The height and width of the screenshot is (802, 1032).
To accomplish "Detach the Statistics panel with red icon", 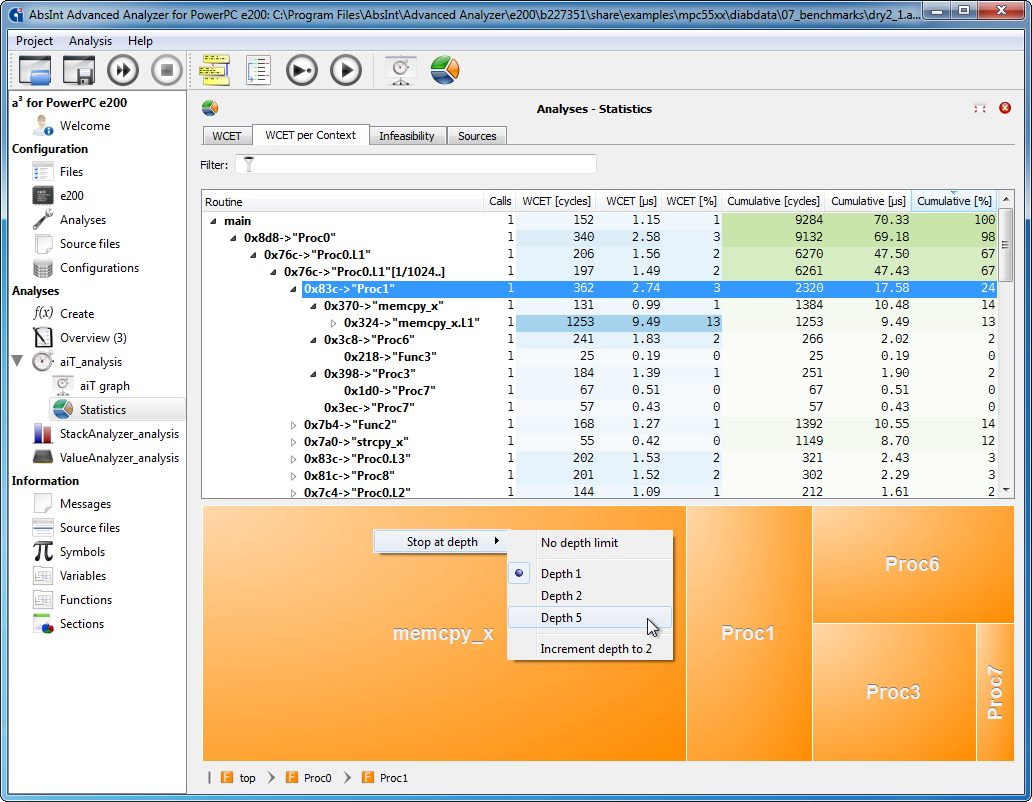I will point(980,108).
